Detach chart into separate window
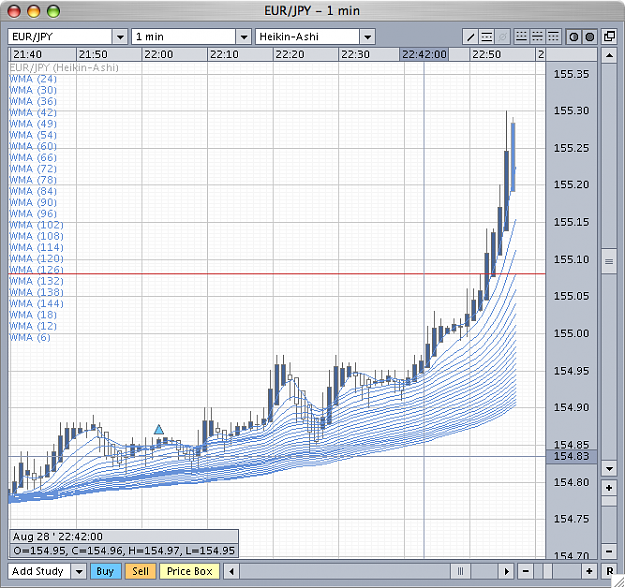Viewport: 625px width, 588px height. 609,37
